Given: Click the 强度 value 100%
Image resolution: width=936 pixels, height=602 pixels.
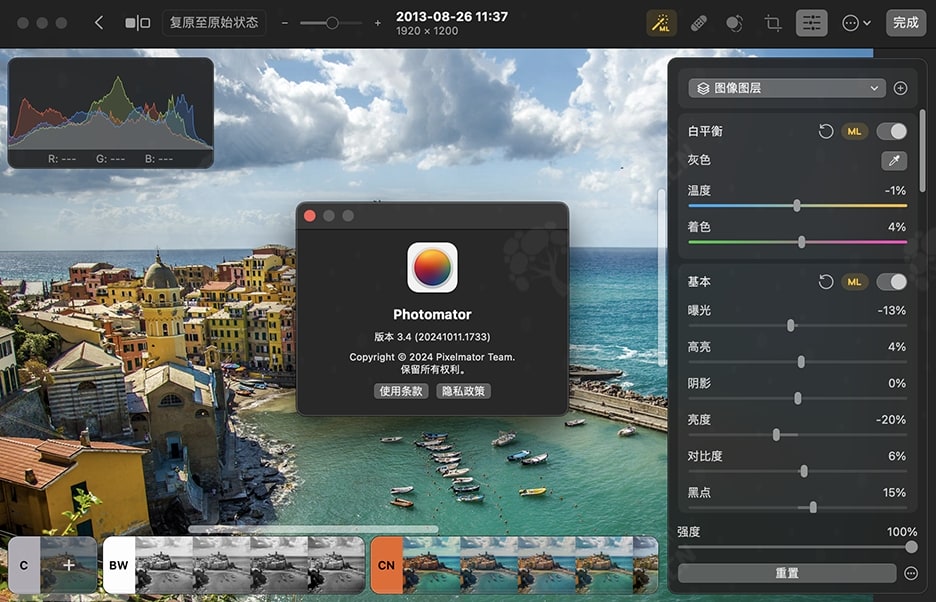Looking at the screenshot, I should click(901, 532).
